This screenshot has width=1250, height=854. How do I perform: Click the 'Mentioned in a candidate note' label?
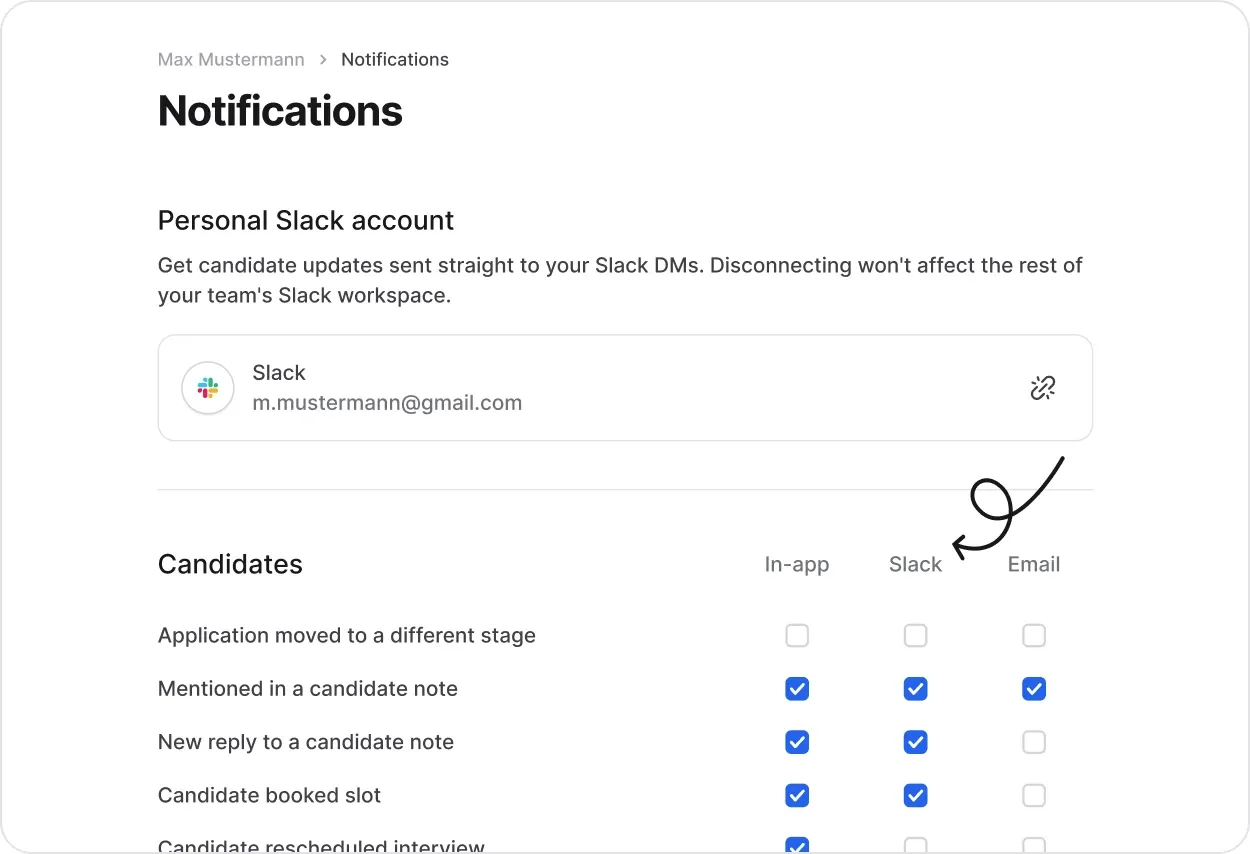308,689
